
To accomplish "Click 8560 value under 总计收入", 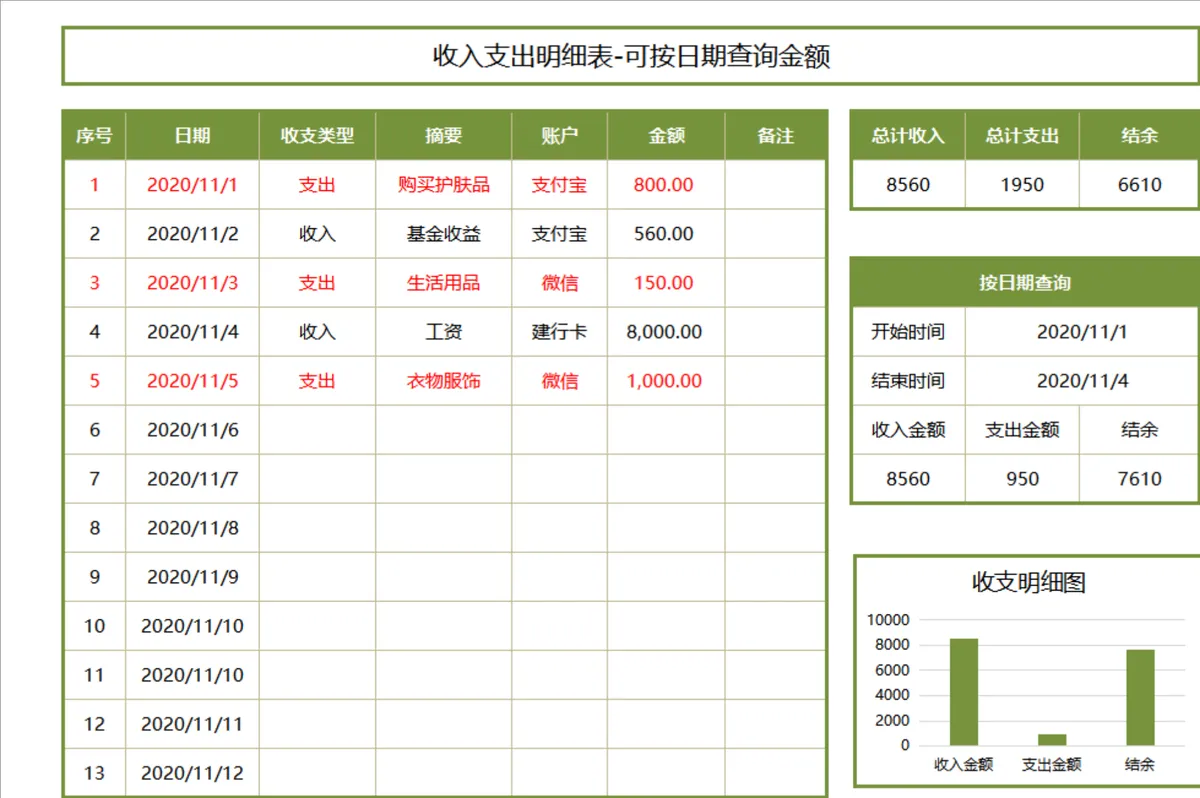I will [x=908, y=185].
